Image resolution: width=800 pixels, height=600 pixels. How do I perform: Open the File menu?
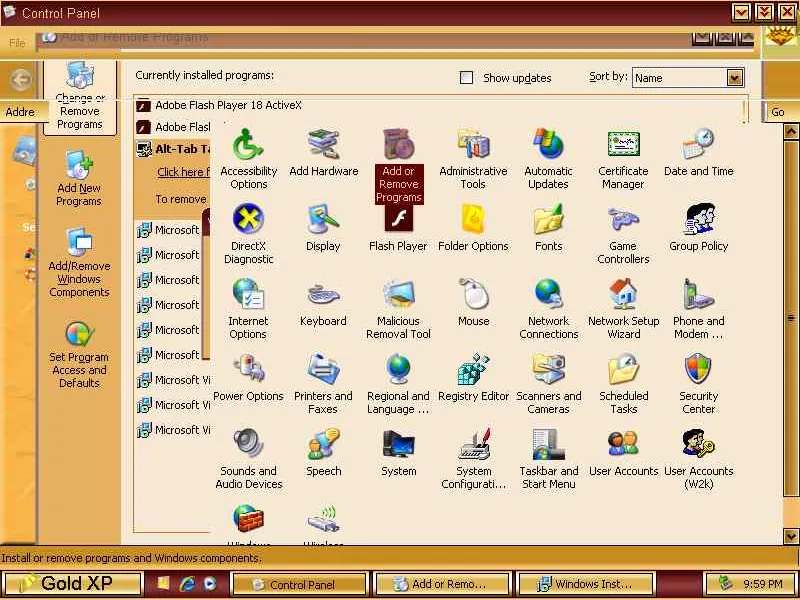coord(17,43)
